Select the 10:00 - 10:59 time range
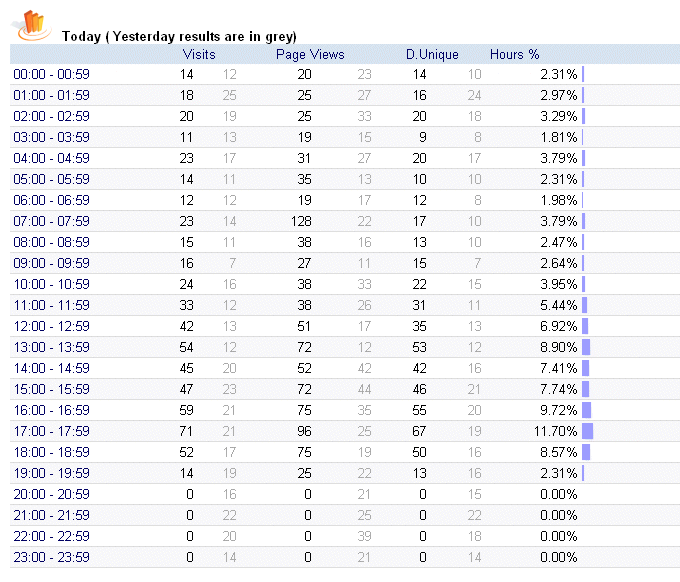This screenshot has height=582, width=680. tap(51, 284)
